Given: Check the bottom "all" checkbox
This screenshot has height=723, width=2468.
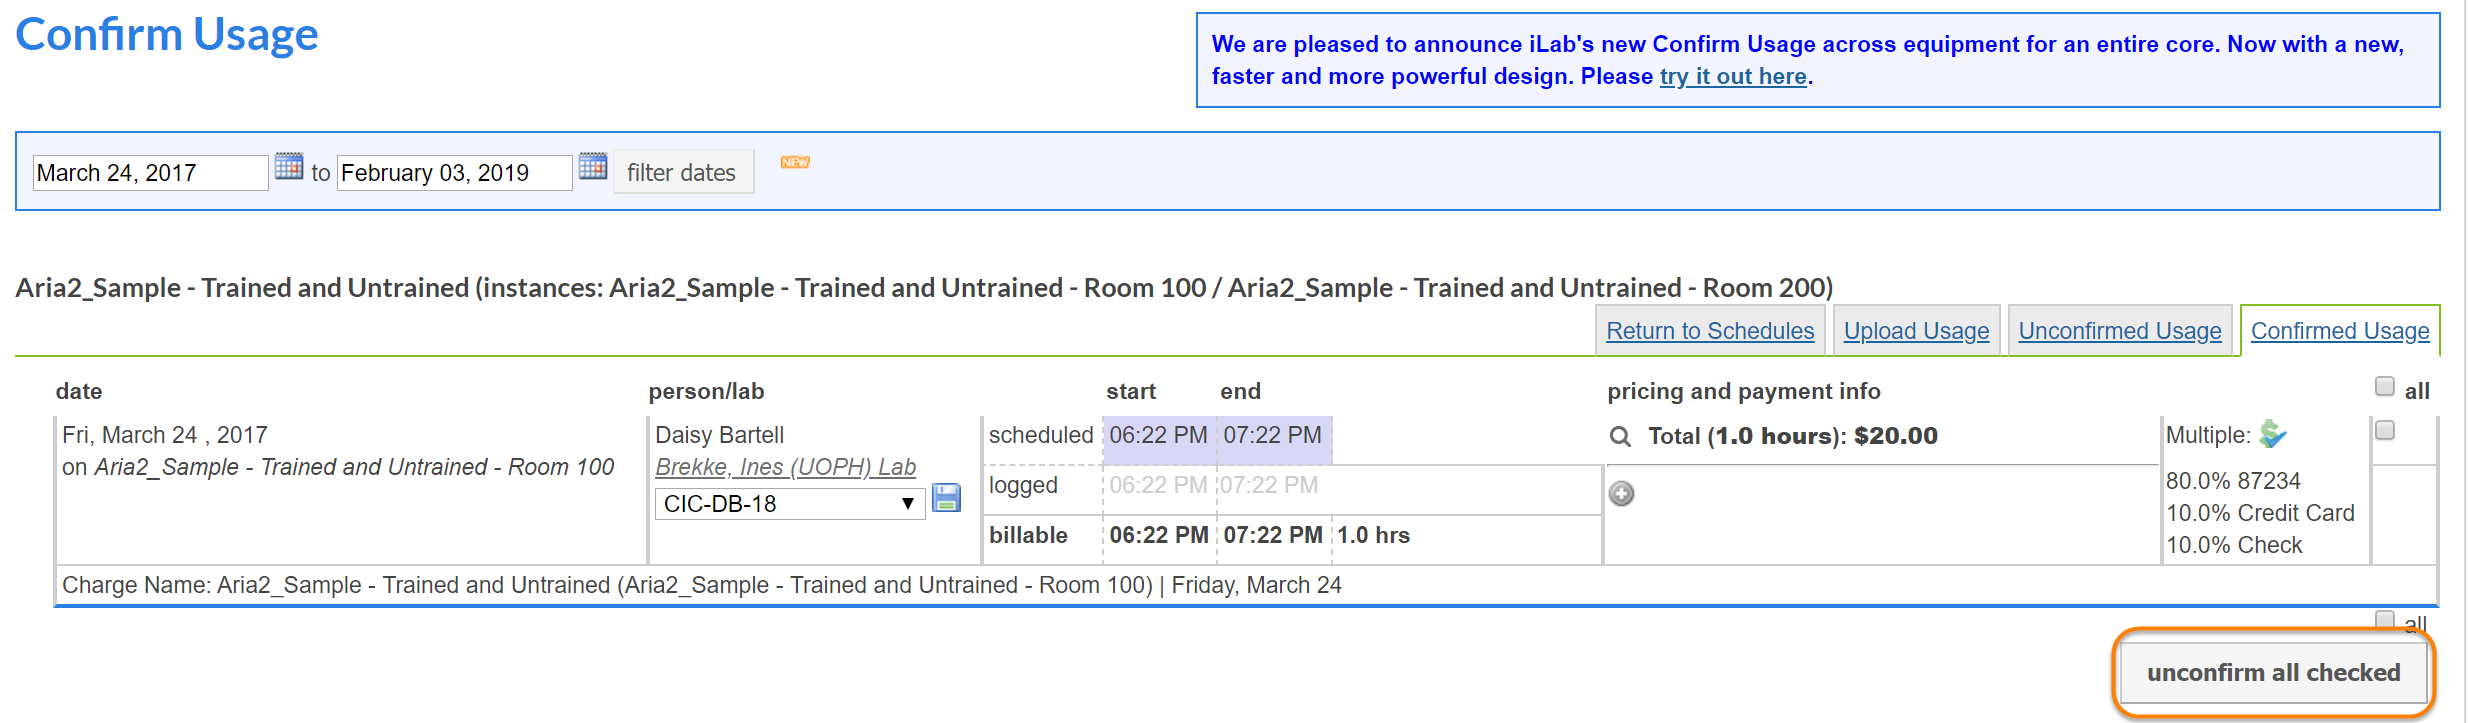Looking at the screenshot, I should point(2385,619).
